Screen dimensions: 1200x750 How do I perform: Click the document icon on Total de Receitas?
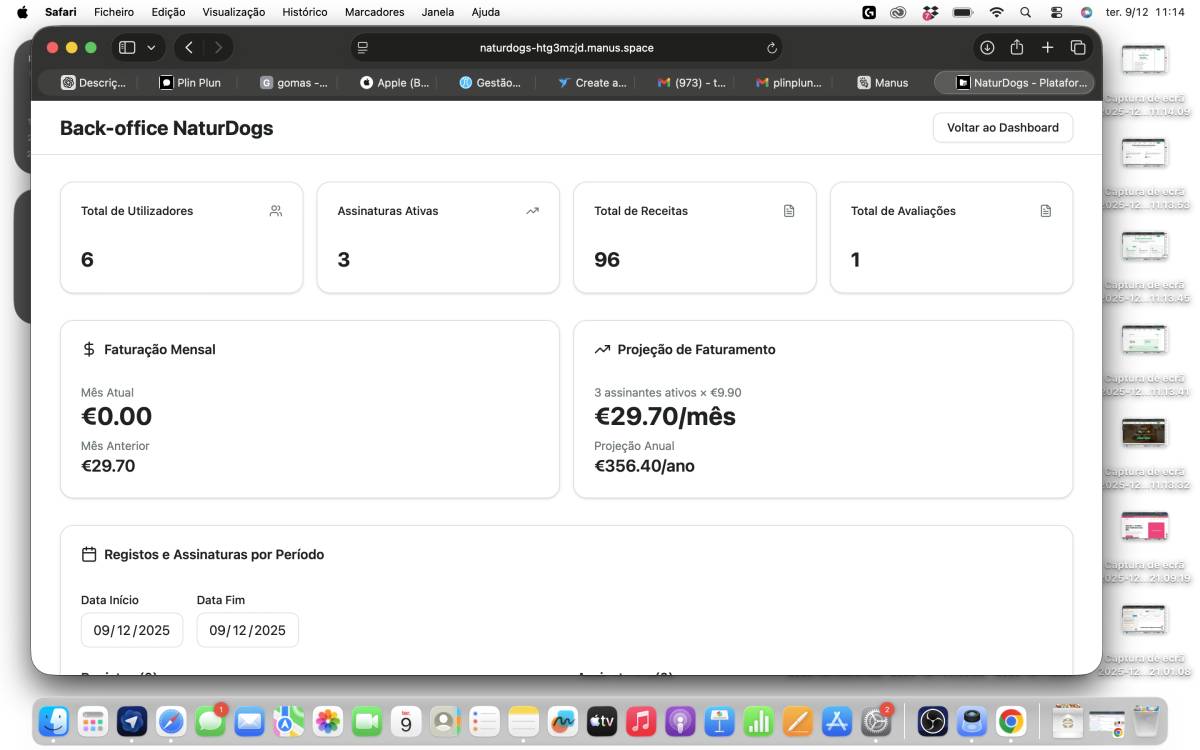pos(789,211)
